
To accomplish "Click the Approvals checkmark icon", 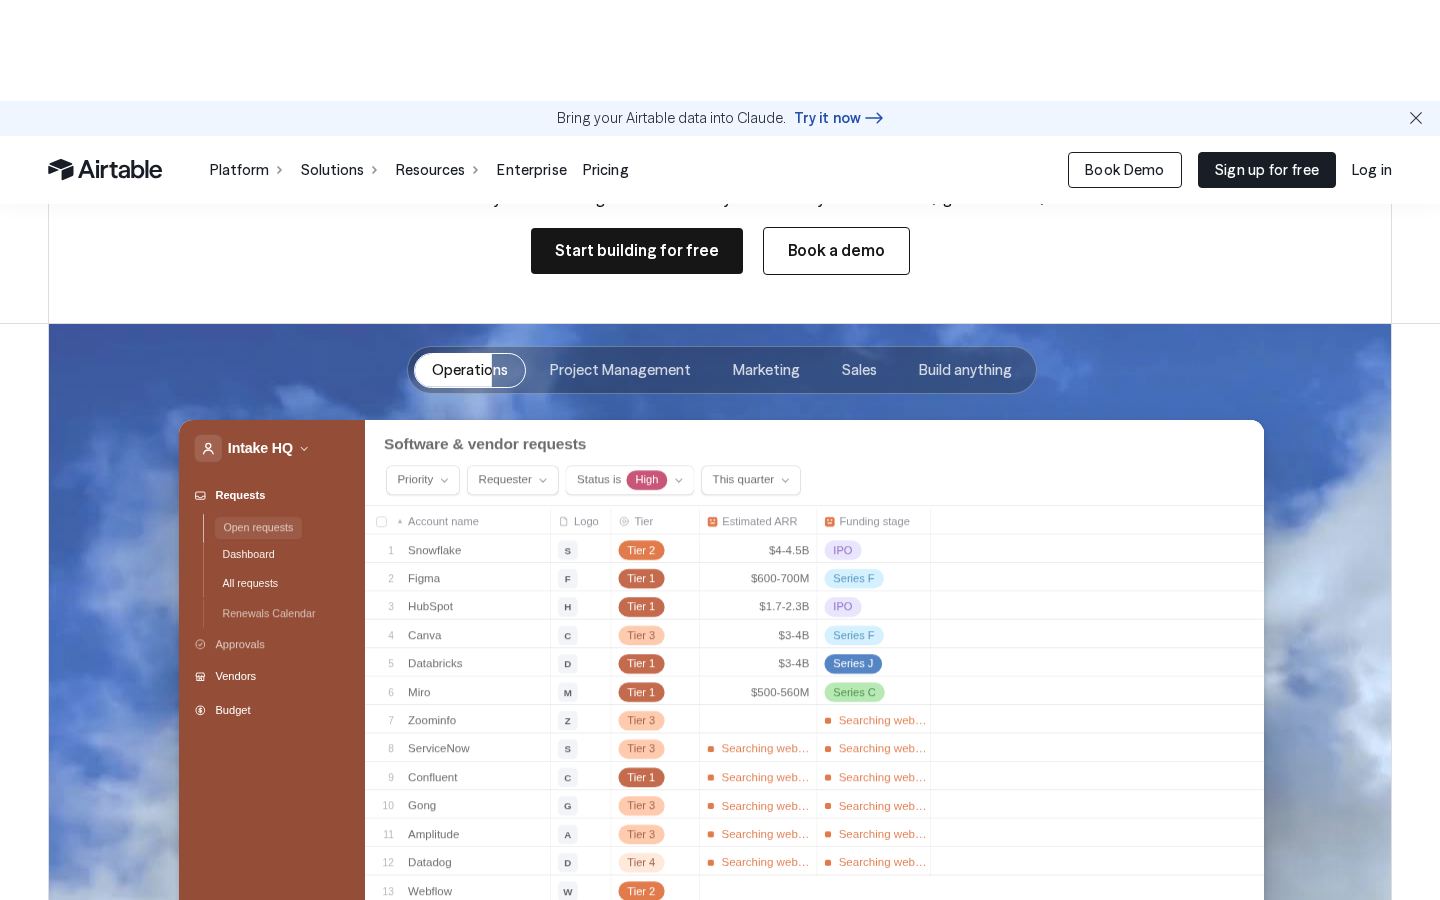I will (200, 644).
